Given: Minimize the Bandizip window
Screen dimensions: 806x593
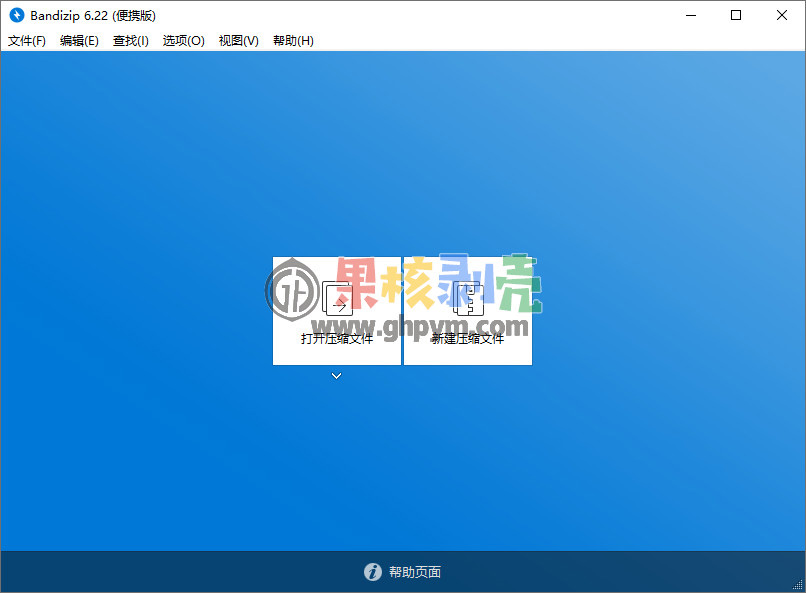Looking at the screenshot, I should [691, 15].
